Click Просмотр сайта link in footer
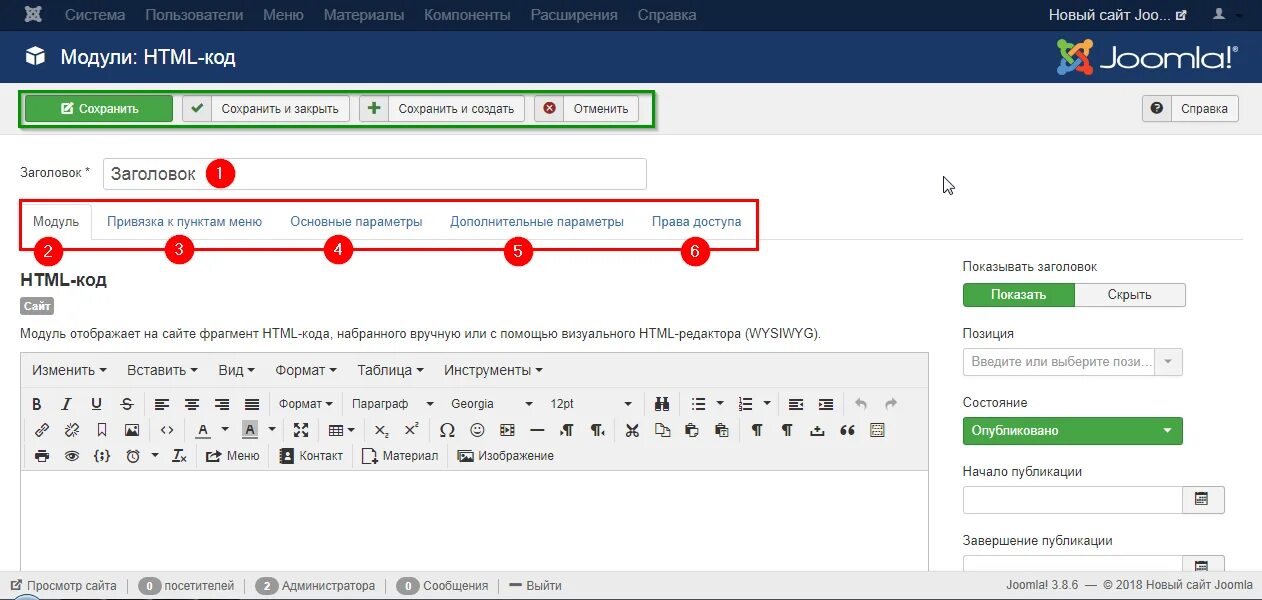Screen dimensions: 1262x600 (x=63, y=586)
